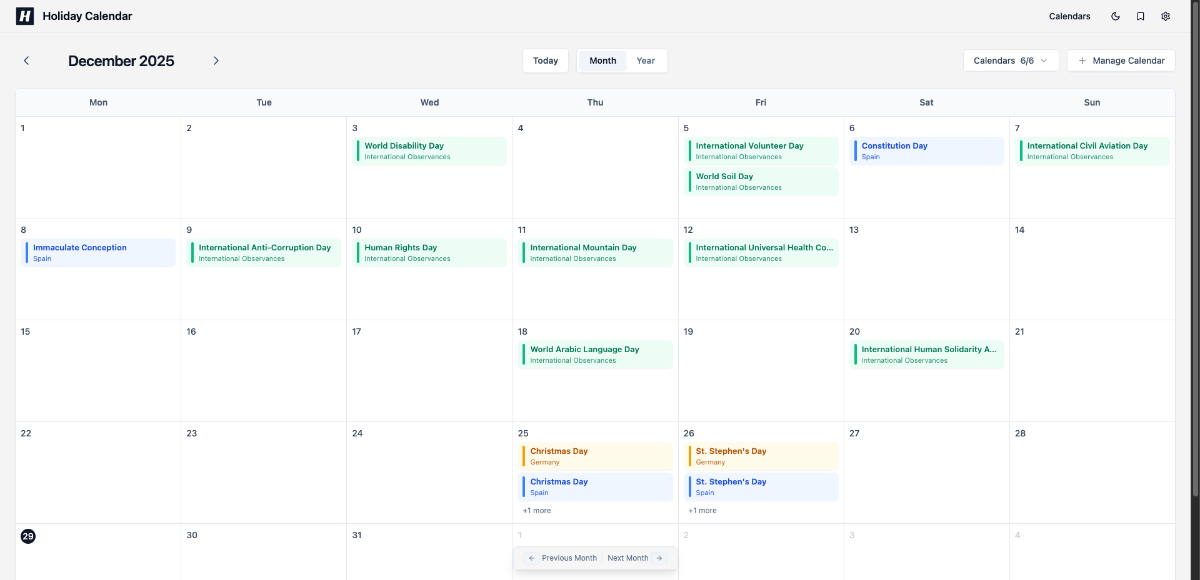Switch to Year view
Screen dimensions: 1200x580
coord(646,60)
